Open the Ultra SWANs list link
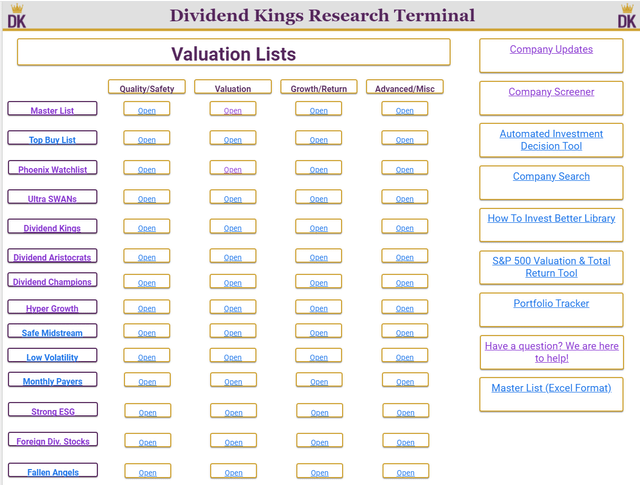This screenshot has height=485, width=640. tap(52, 197)
